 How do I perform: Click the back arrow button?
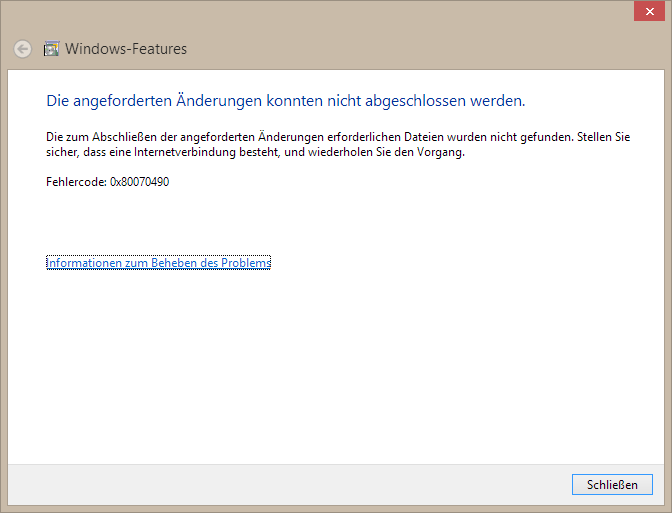click(22, 48)
